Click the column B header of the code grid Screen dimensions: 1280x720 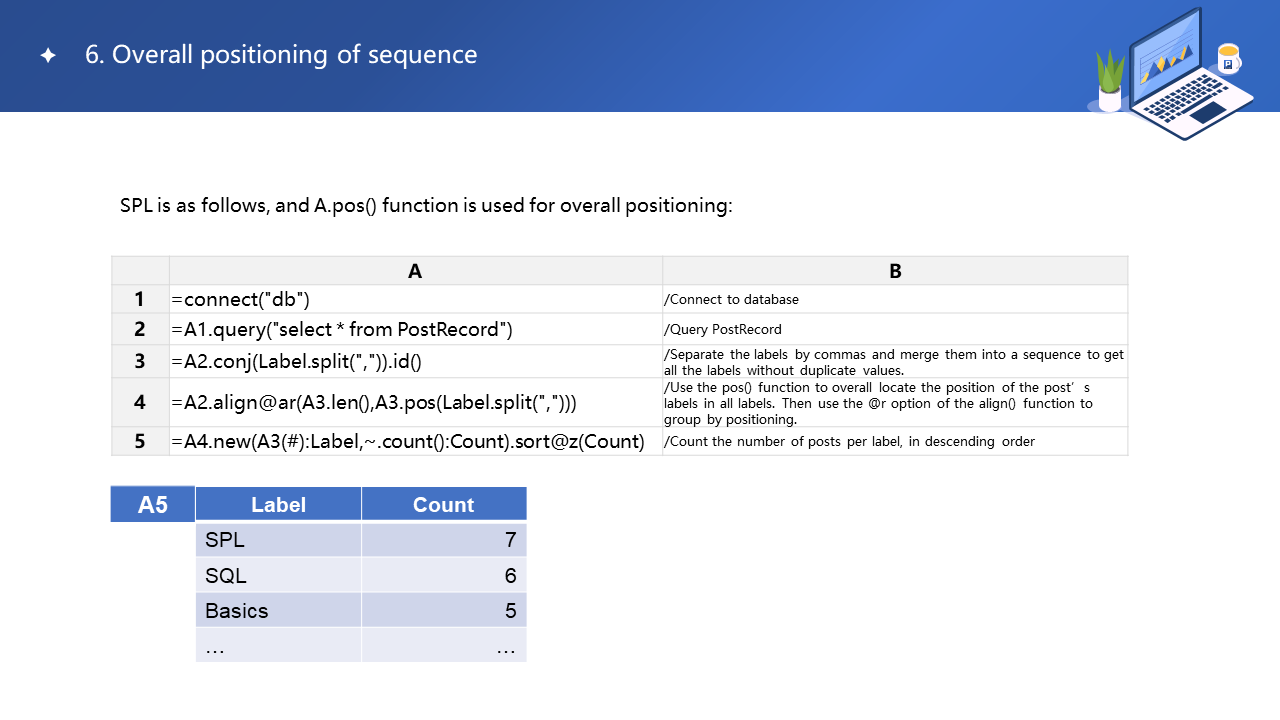click(x=895, y=271)
